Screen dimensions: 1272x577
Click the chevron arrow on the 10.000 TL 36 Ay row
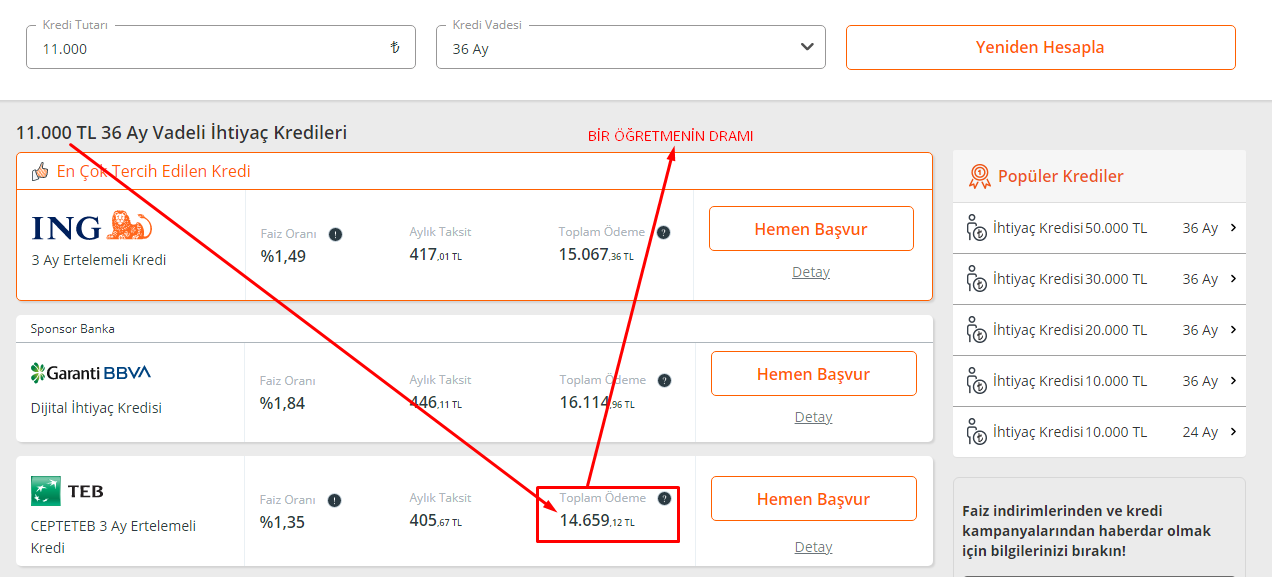pyautogui.click(x=1234, y=380)
